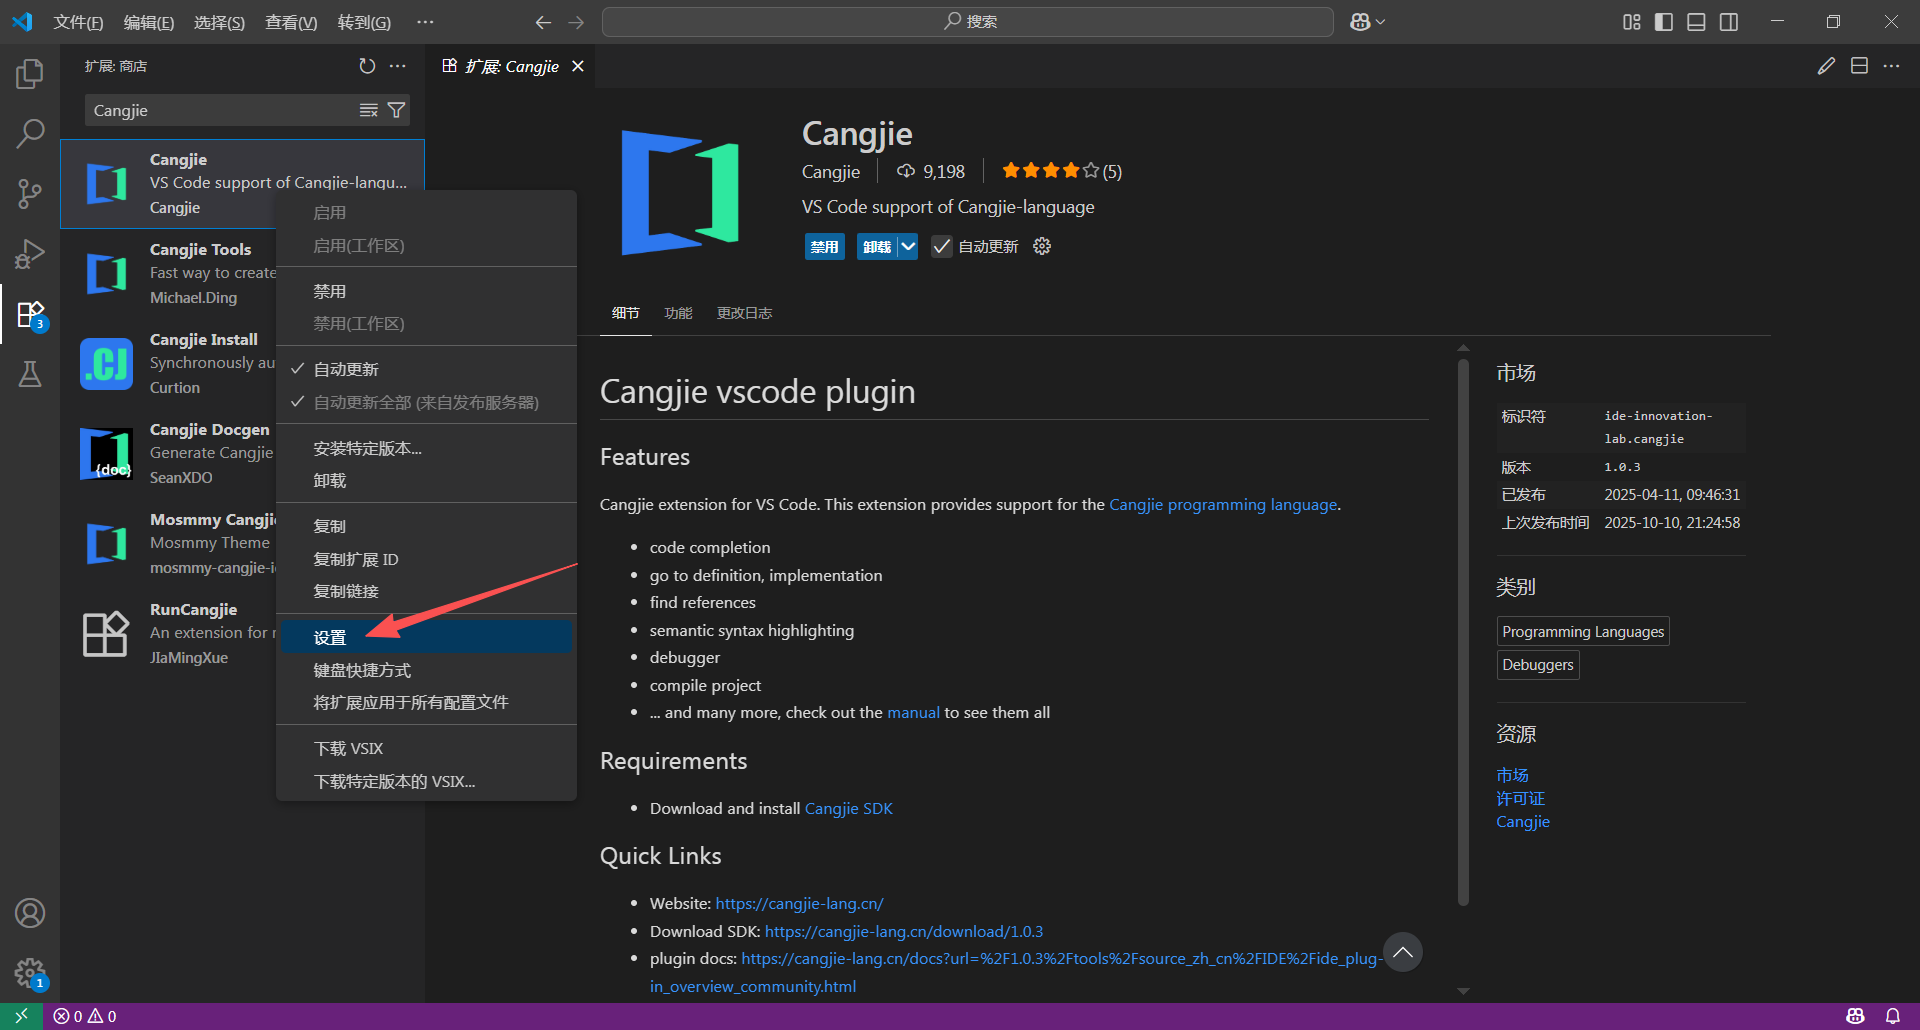Open Run and Debug view

(x=30, y=254)
